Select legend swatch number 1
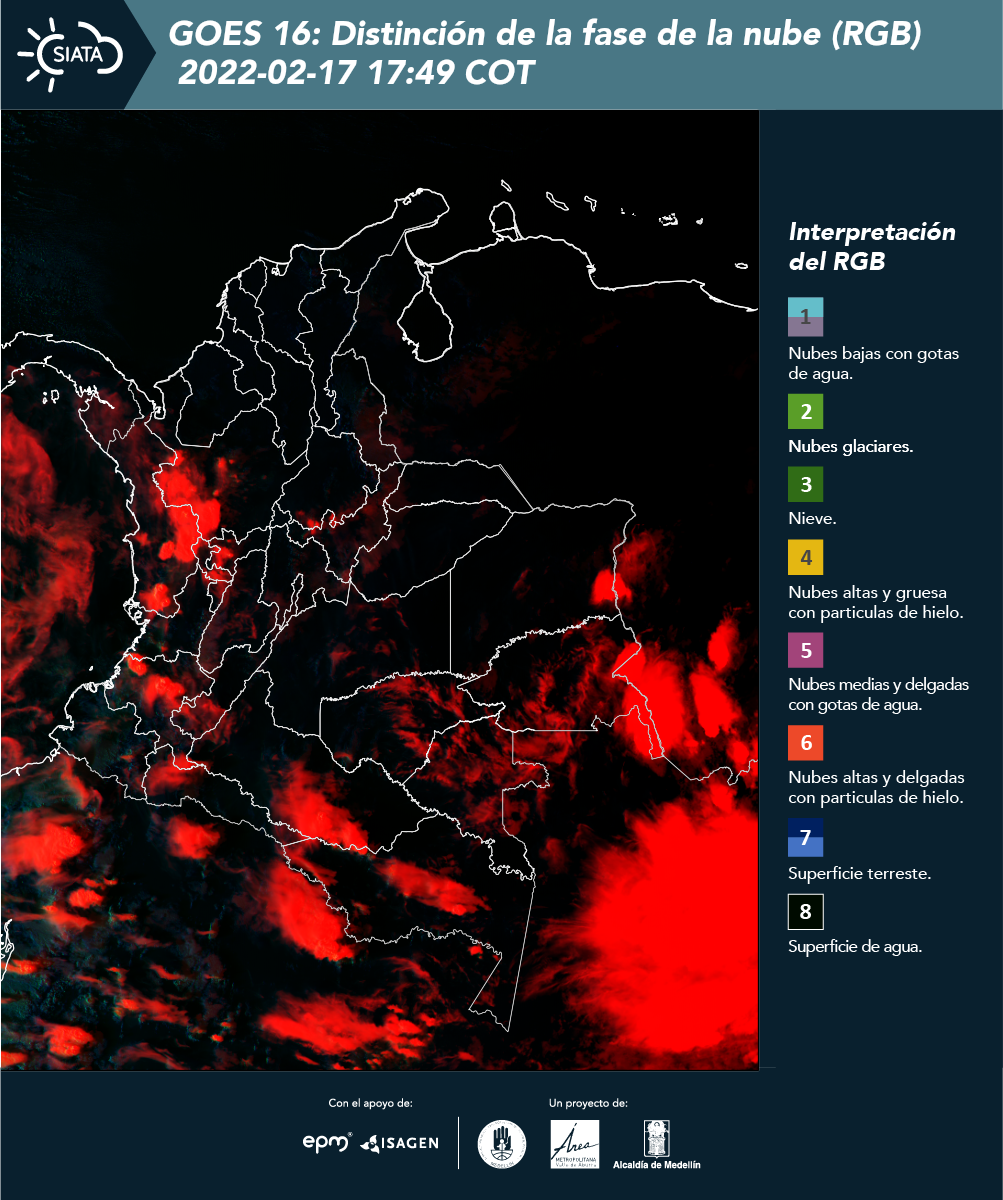The image size is (1003, 1200). 805,317
